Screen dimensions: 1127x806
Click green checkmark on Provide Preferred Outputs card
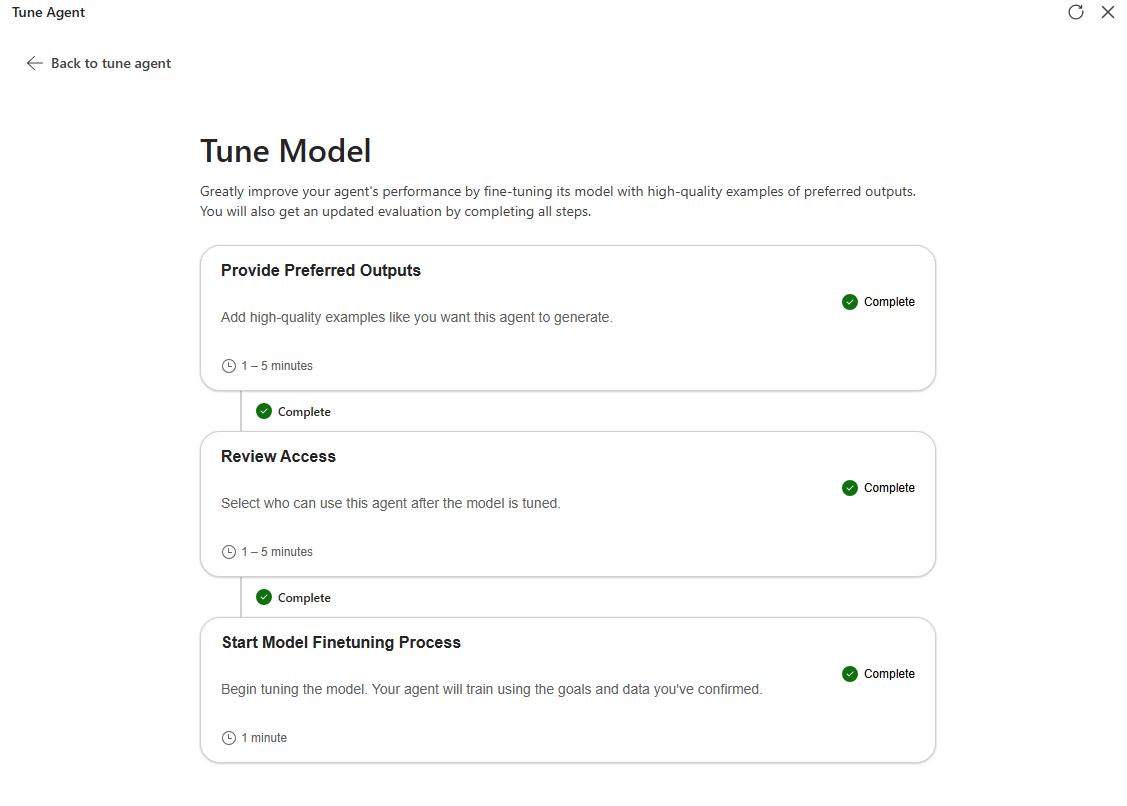(850, 302)
